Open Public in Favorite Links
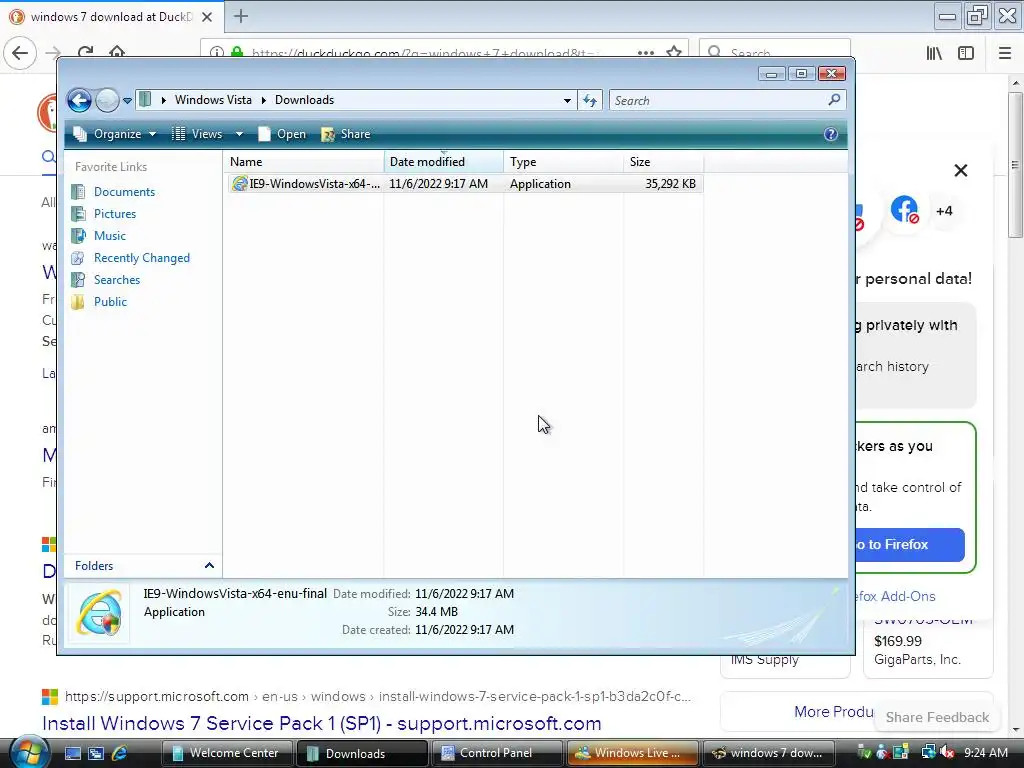 110,302
